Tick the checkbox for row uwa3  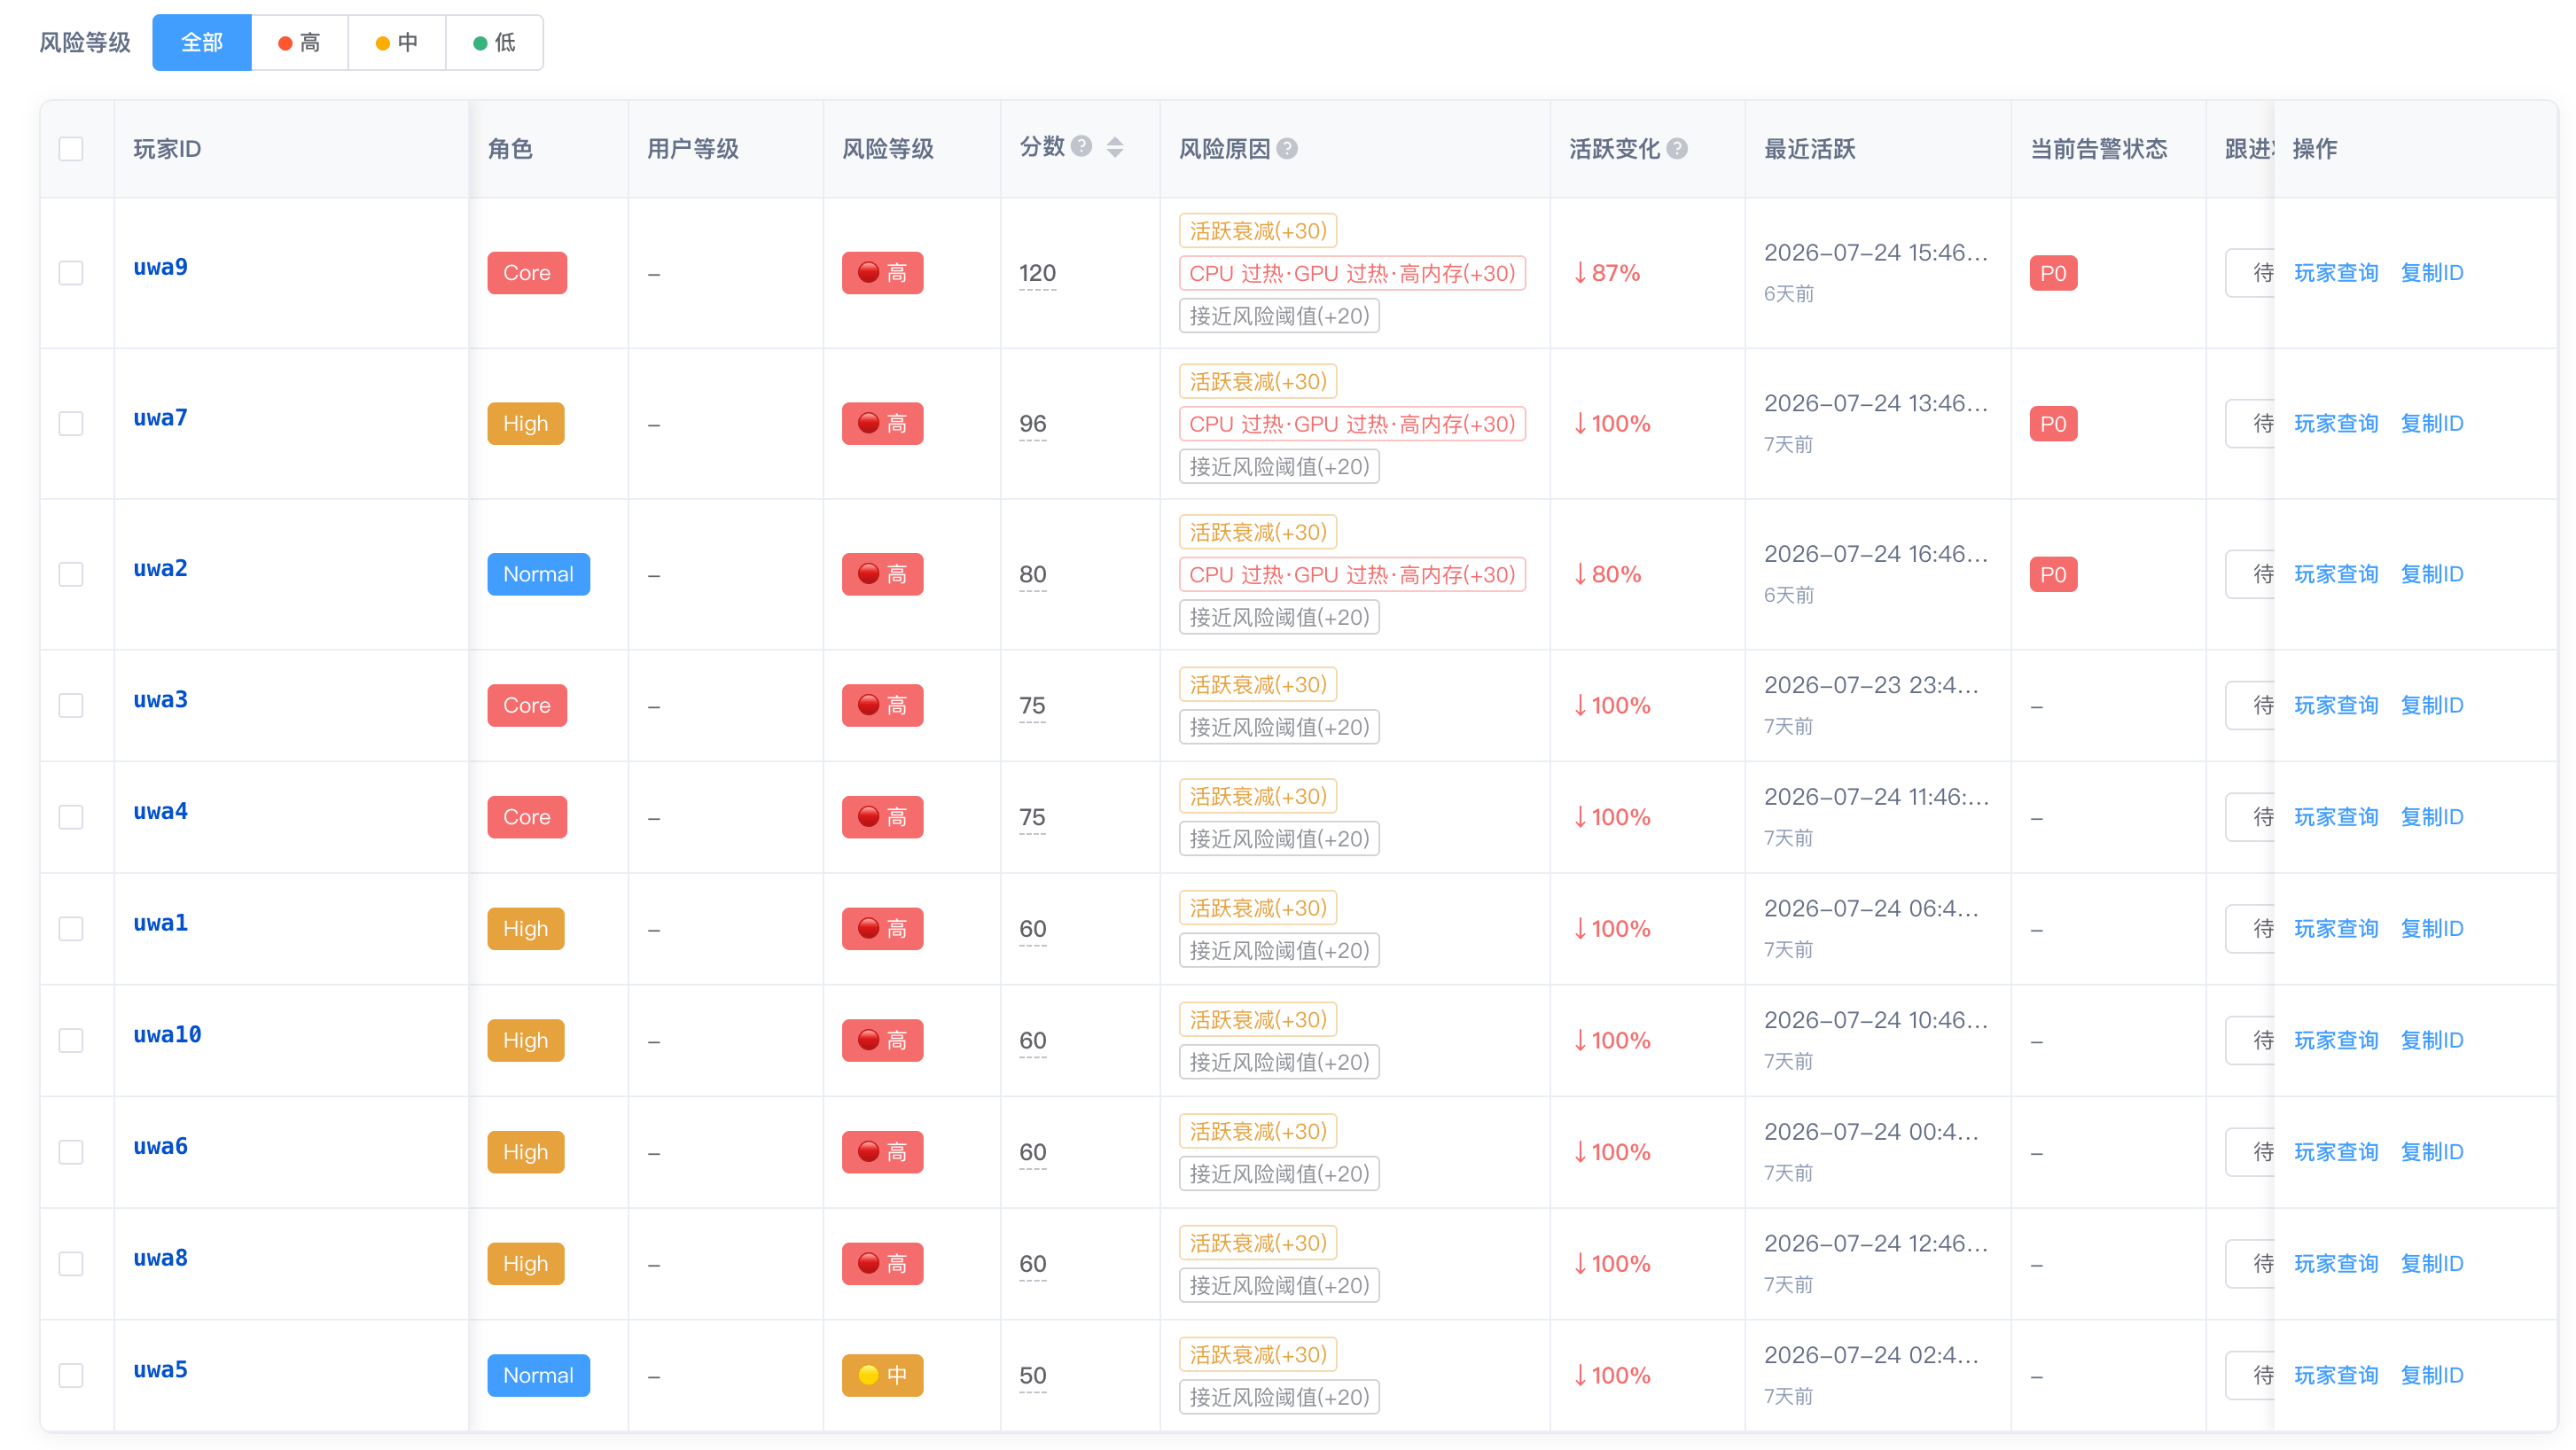(x=71, y=706)
